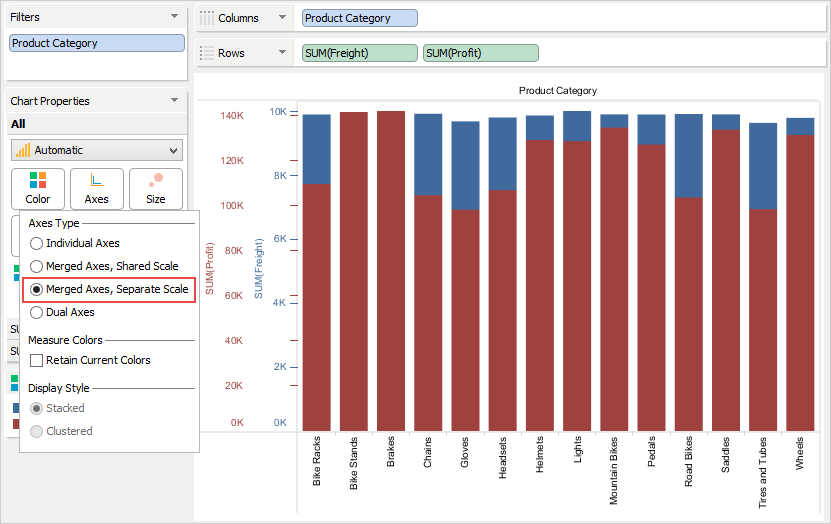Click Product Category pill in Columns

click(x=360, y=18)
